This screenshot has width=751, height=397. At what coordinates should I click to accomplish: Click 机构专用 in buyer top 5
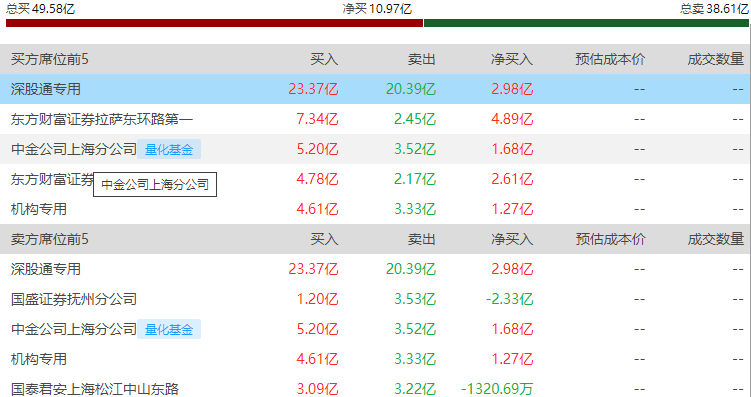[39, 209]
